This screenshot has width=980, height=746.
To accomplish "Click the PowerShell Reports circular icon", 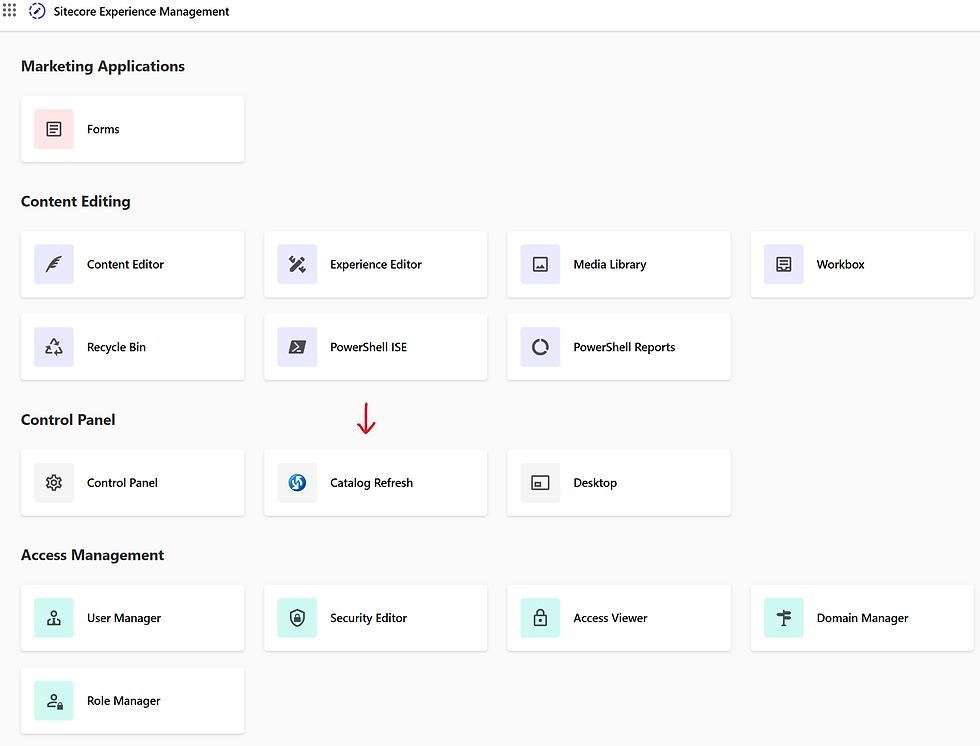I will point(540,347).
